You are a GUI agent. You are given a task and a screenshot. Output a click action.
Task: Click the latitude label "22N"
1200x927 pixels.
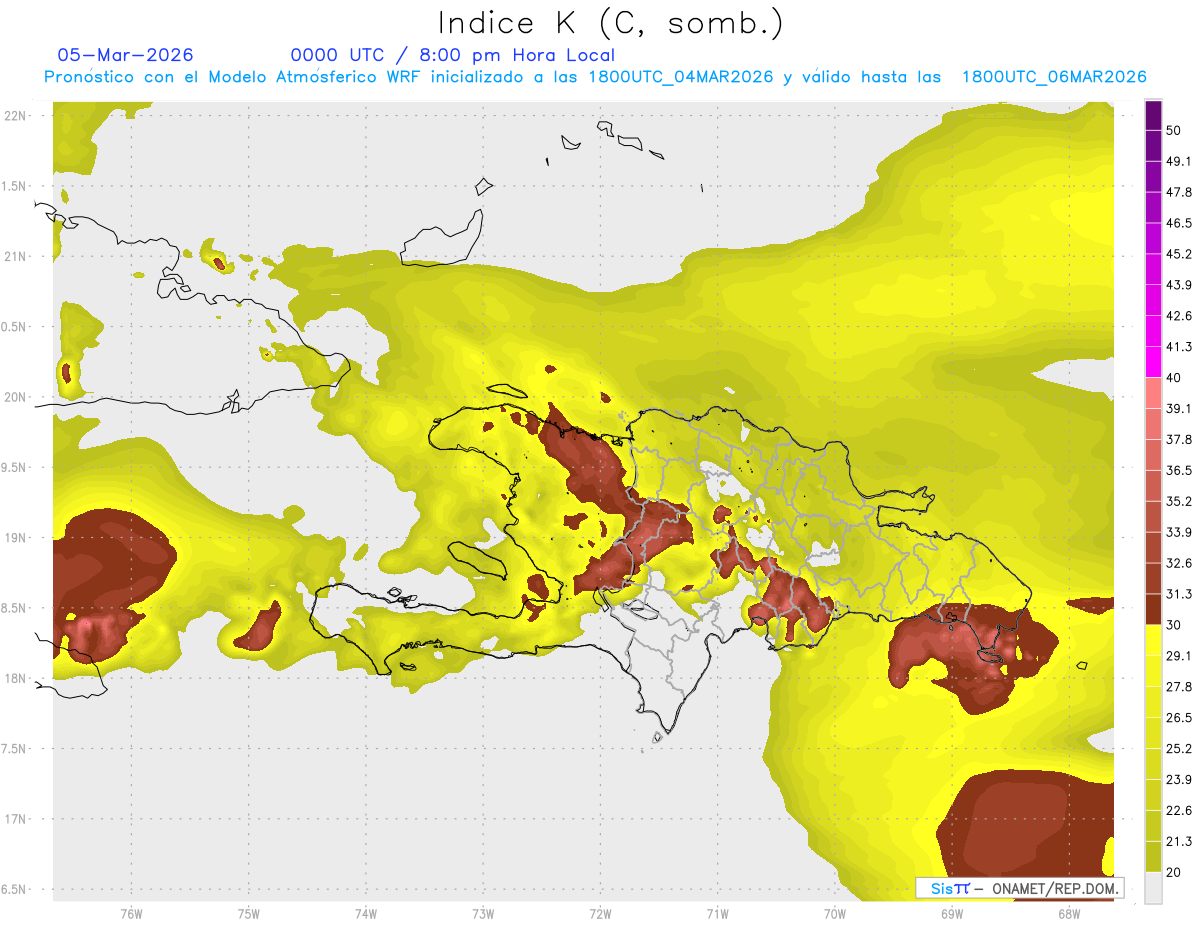(15, 116)
